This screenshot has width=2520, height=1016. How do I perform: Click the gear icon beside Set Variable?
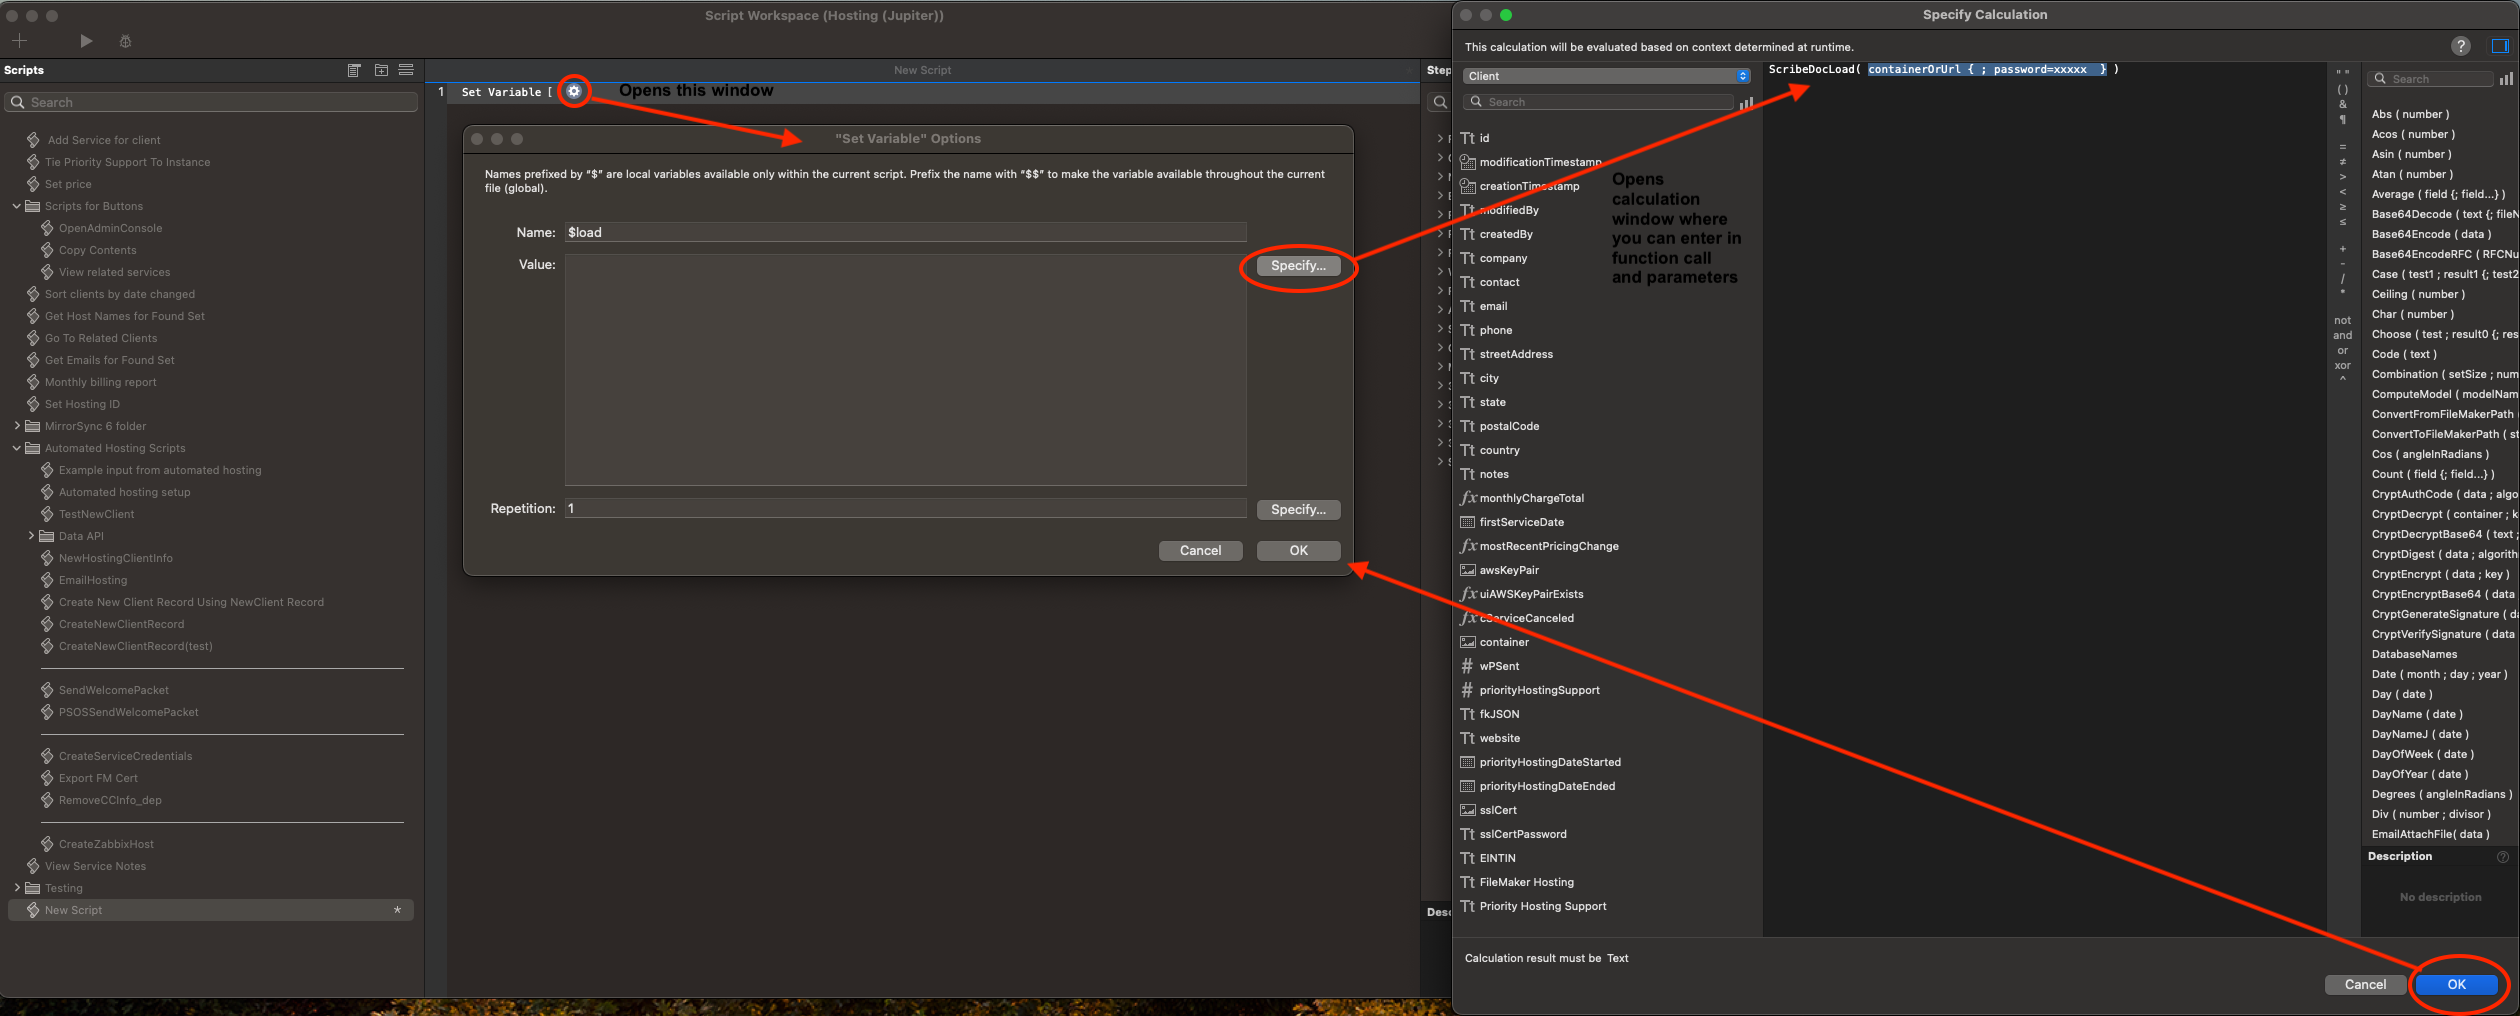[574, 91]
